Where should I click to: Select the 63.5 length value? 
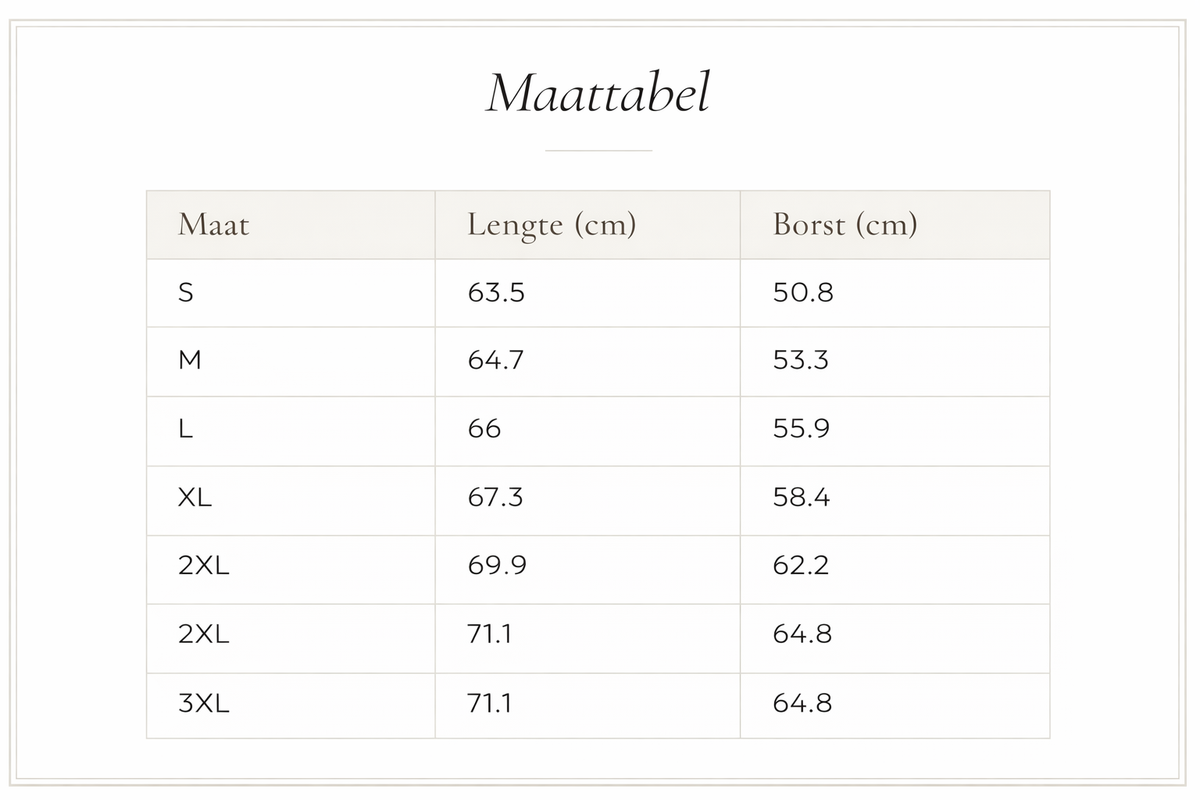(x=496, y=293)
